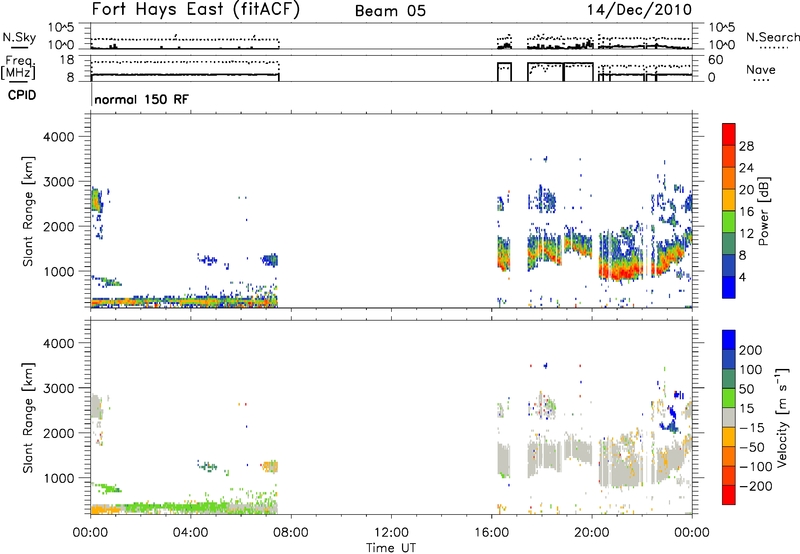Click the '4000' tick on the power panel
The image size is (800, 554).
click(x=59, y=137)
